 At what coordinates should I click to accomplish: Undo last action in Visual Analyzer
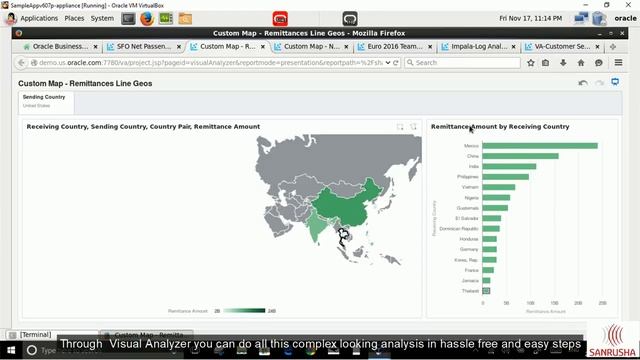[x=583, y=83]
